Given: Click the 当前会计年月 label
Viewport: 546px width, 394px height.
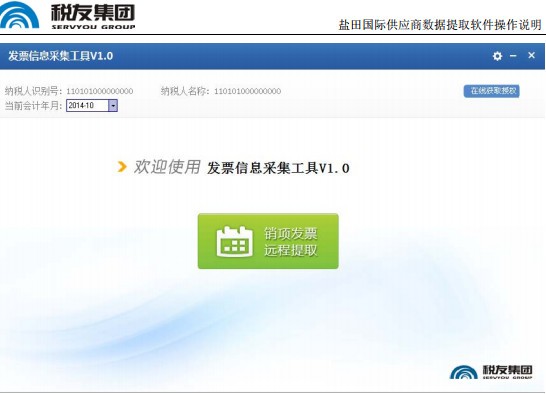Looking at the screenshot, I should (x=34, y=106).
